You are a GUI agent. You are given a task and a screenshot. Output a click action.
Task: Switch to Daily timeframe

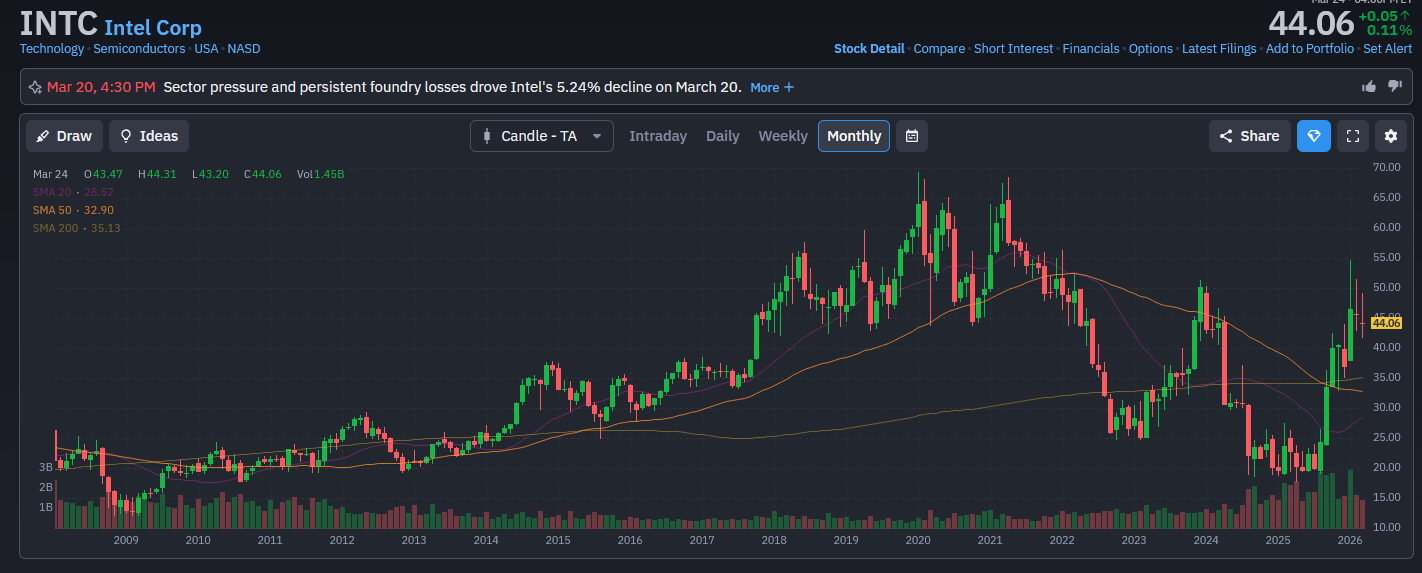point(723,136)
